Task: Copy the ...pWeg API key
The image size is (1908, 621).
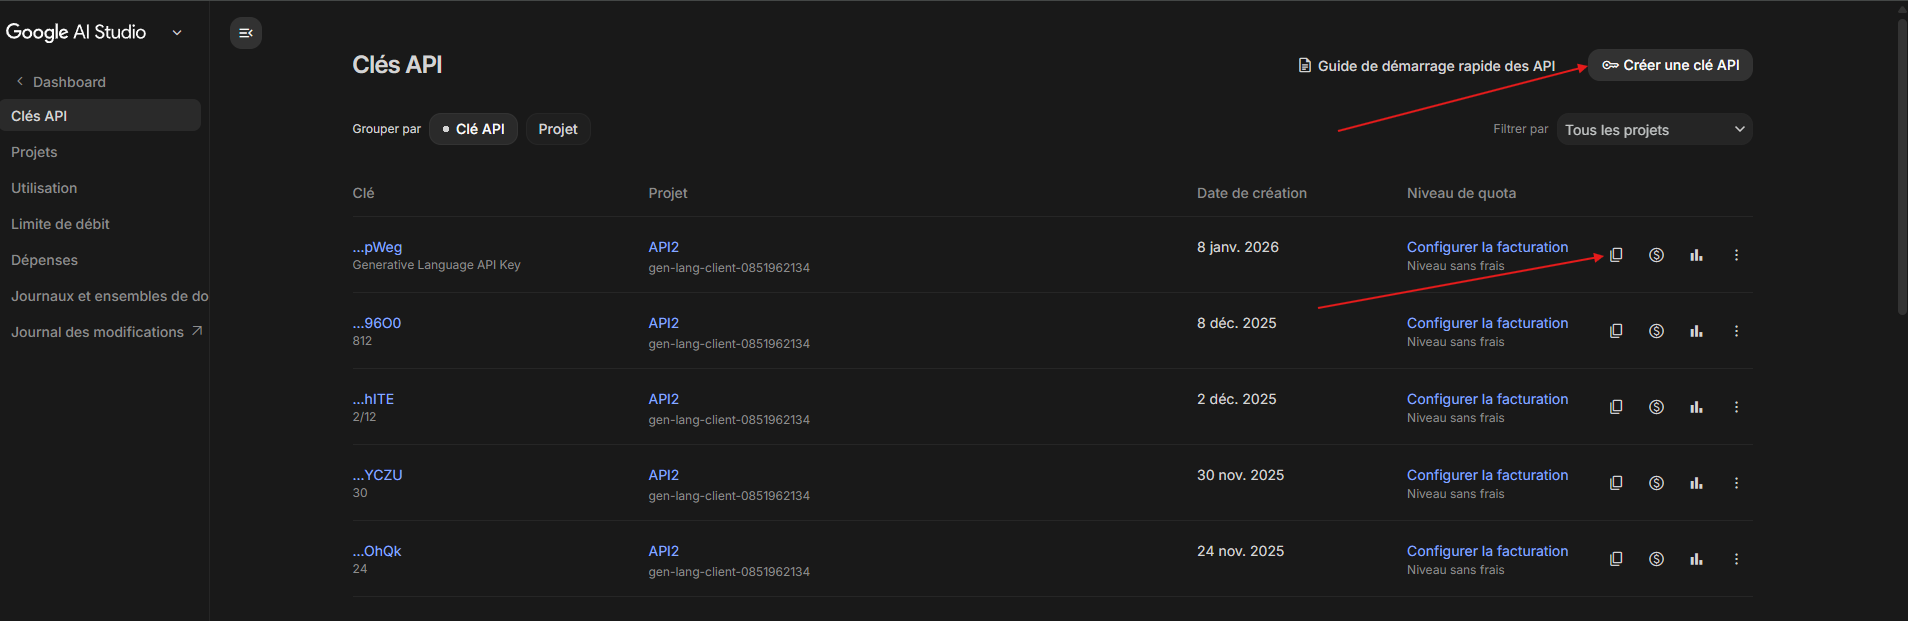Action: click(1616, 255)
